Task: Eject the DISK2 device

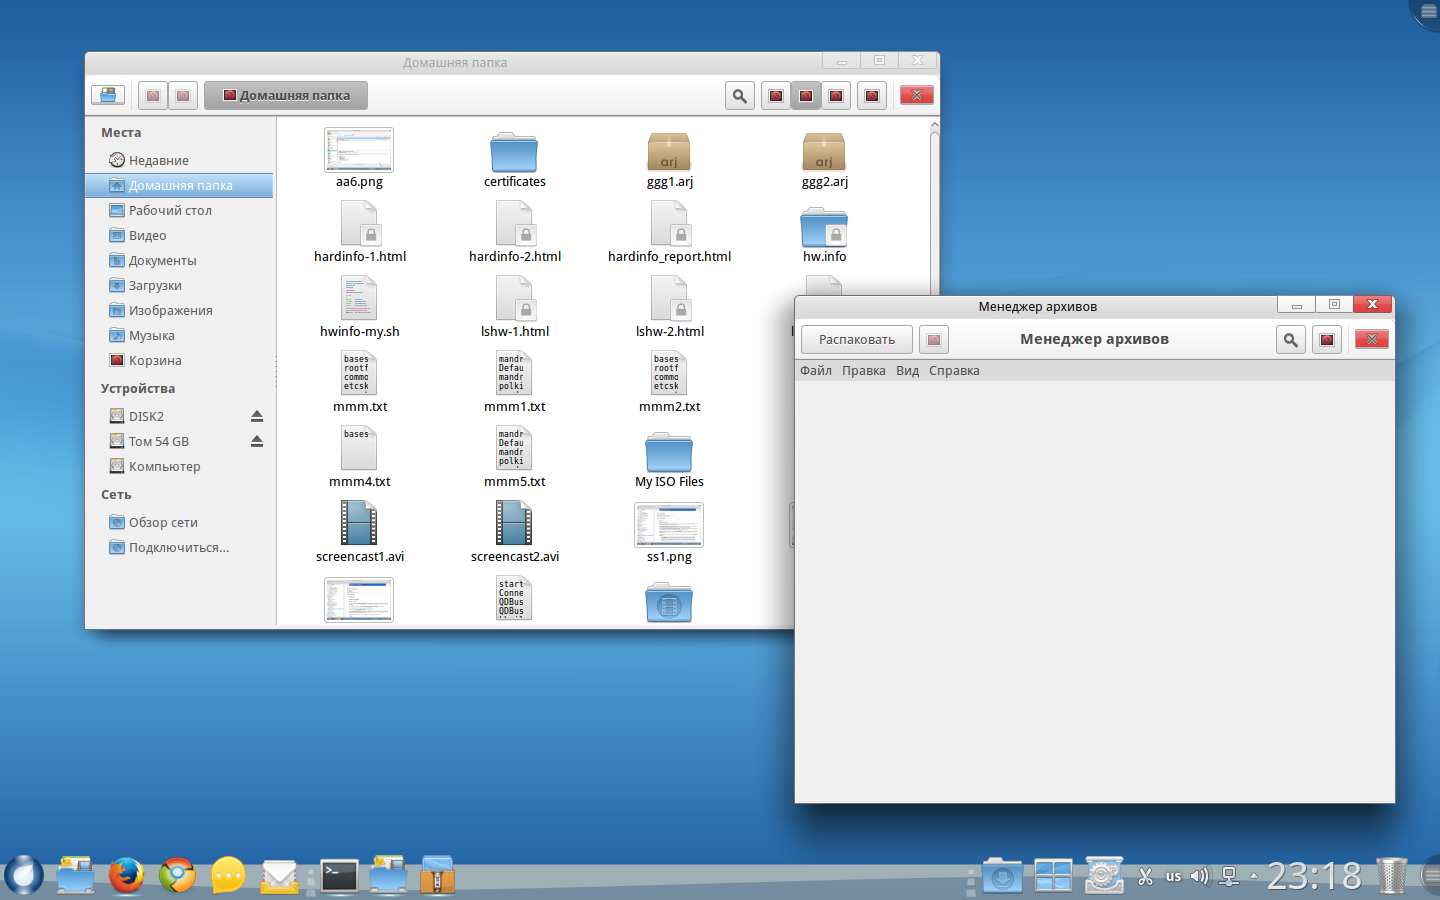Action: coord(257,416)
